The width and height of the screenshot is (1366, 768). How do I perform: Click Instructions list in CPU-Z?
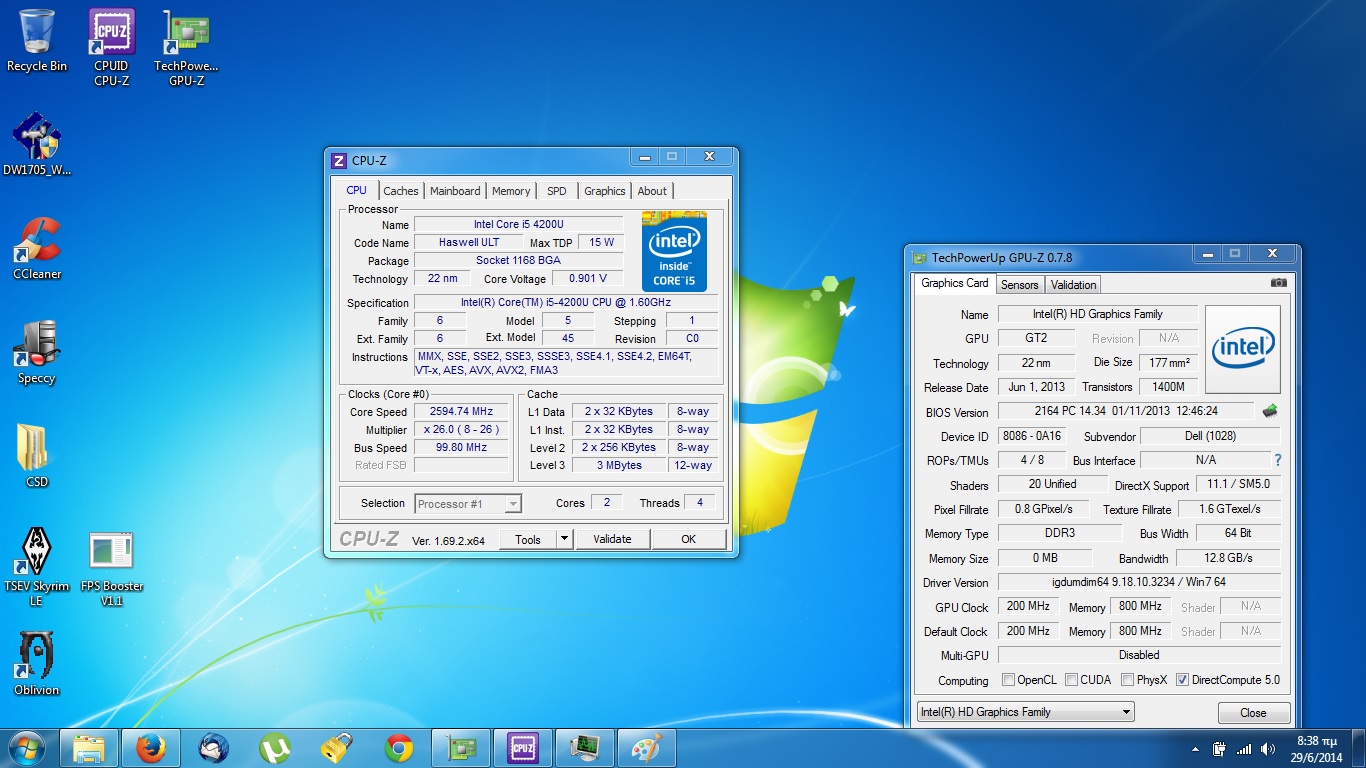pyautogui.click(x=566, y=362)
